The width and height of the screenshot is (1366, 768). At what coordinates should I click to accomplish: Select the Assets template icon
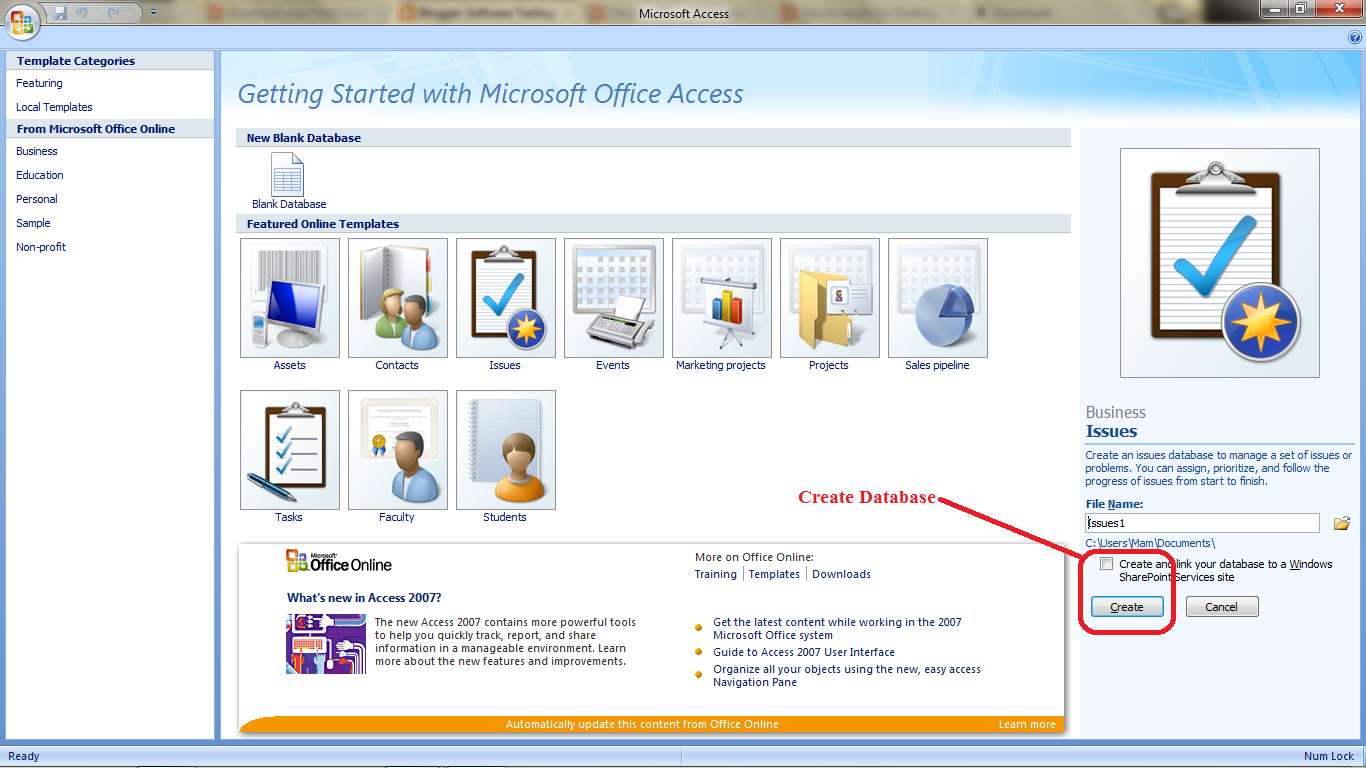coord(289,298)
